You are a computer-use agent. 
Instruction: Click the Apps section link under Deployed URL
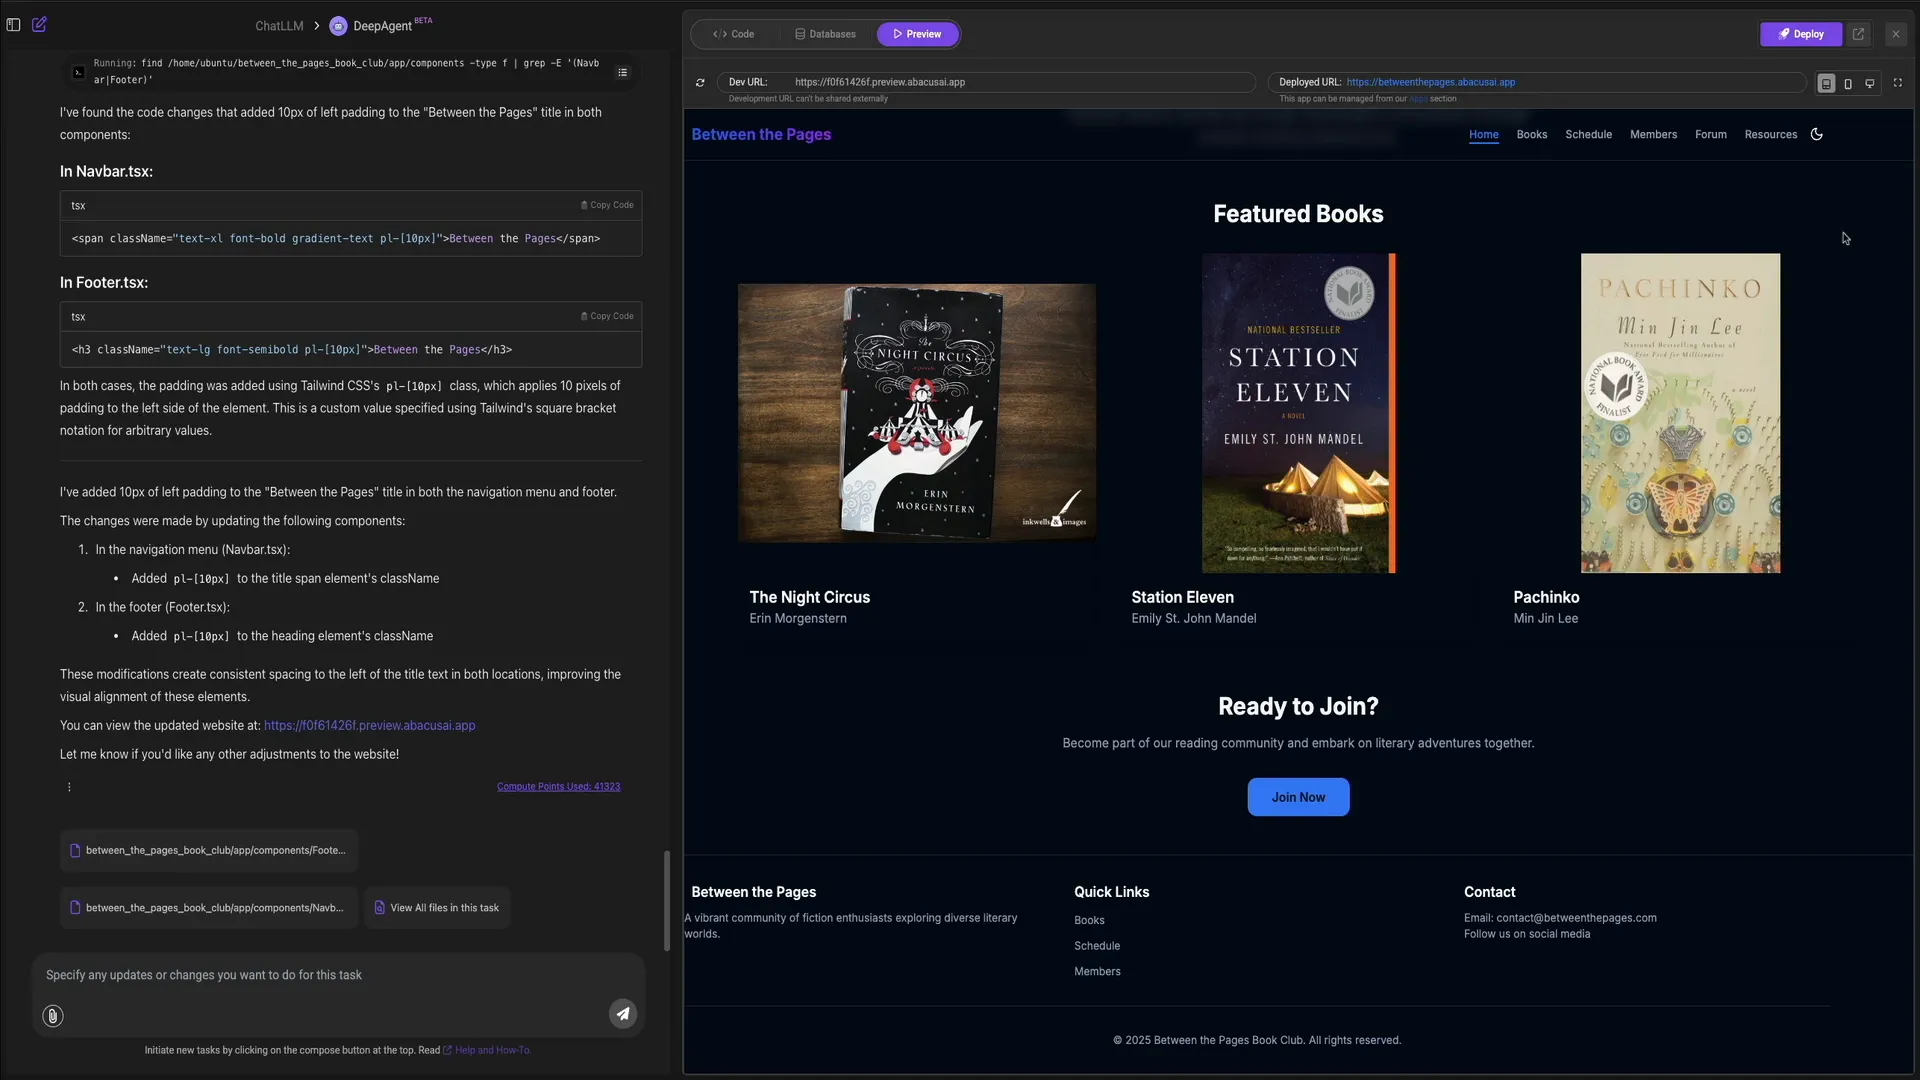[x=1418, y=99]
